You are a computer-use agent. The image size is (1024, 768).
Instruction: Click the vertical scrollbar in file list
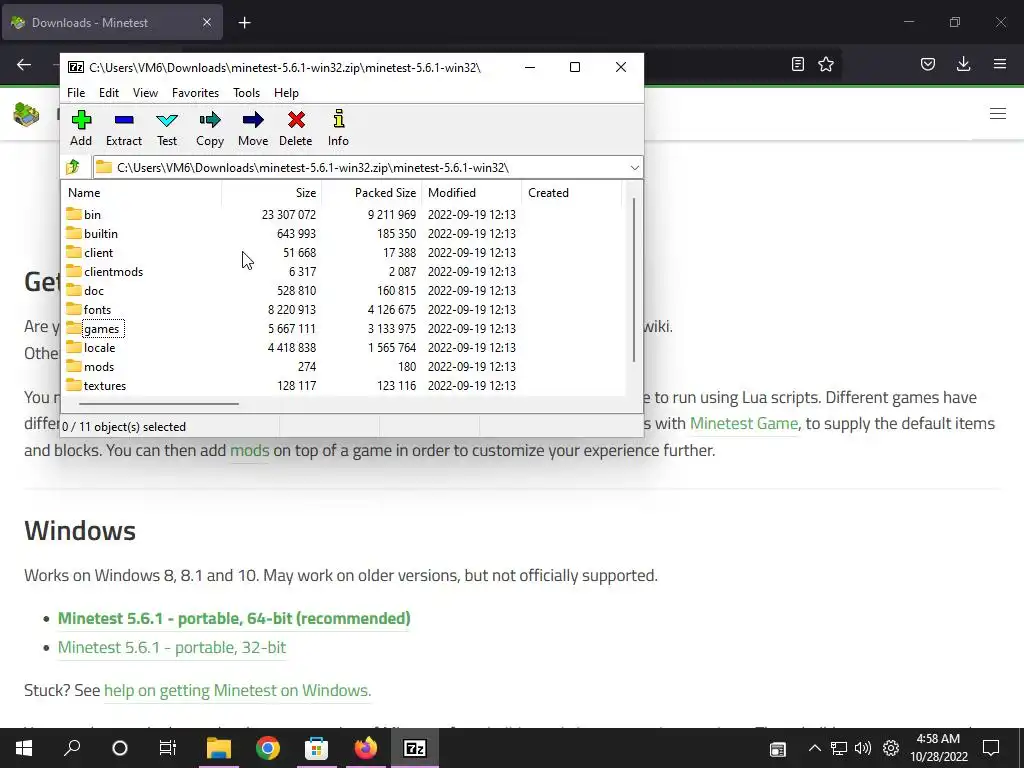pyautogui.click(x=633, y=280)
